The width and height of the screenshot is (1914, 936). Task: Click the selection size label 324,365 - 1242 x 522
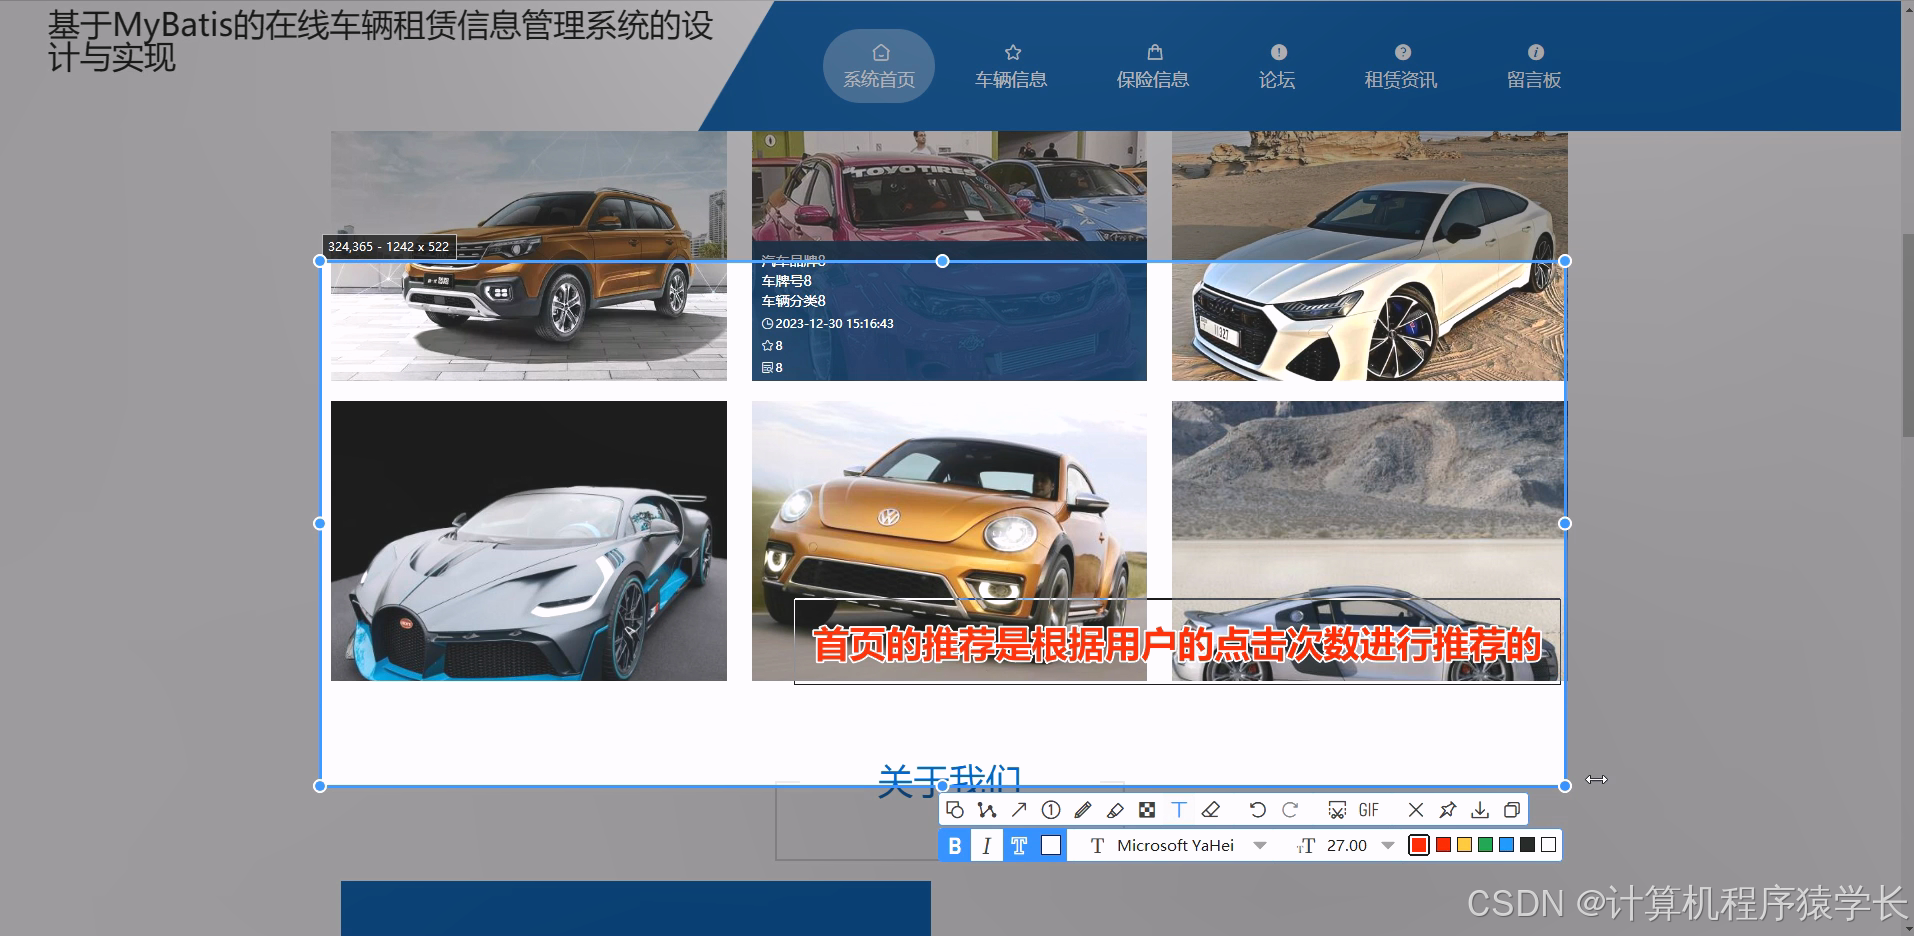[x=389, y=247]
